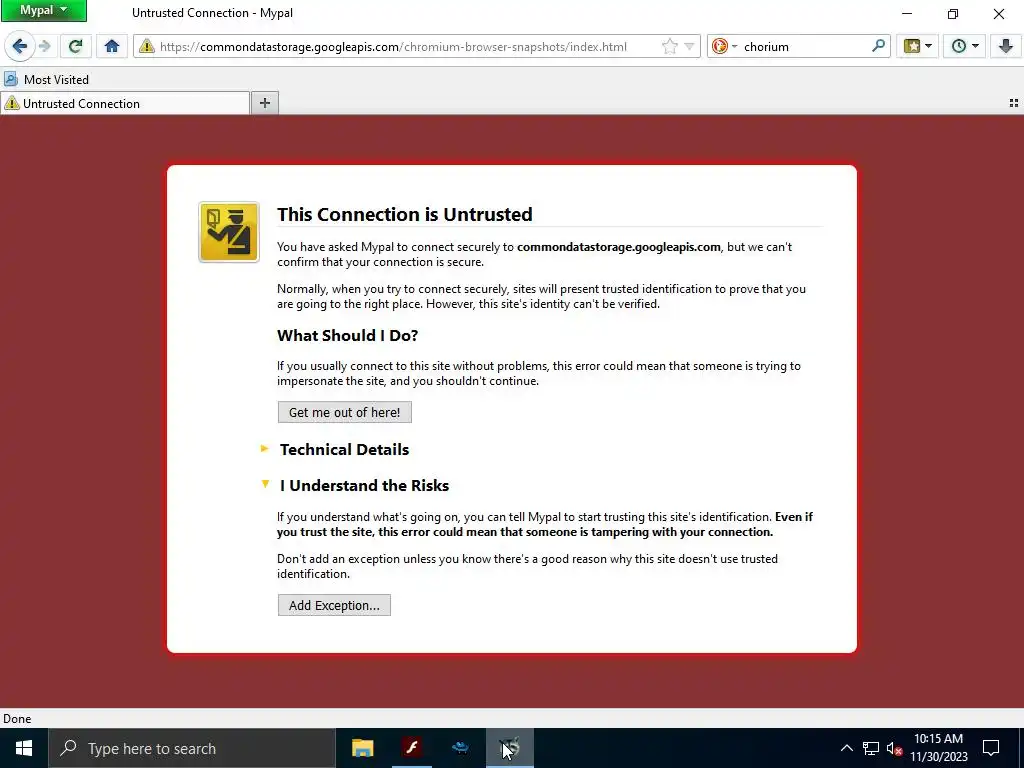Restore down the Mypal window
Viewport: 1024px width, 768px height.
click(953, 13)
